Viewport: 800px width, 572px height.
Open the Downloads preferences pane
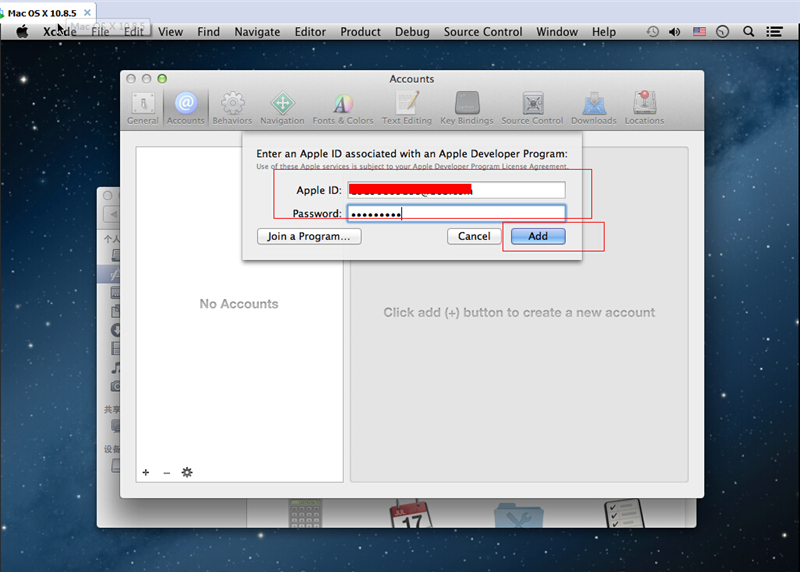[x=593, y=108]
